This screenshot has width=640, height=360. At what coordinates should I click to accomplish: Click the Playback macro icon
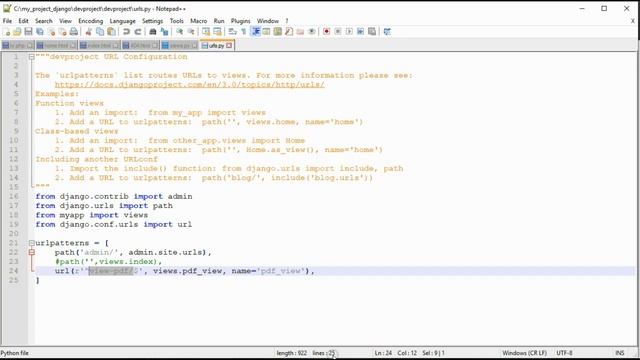[x=349, y=32]
